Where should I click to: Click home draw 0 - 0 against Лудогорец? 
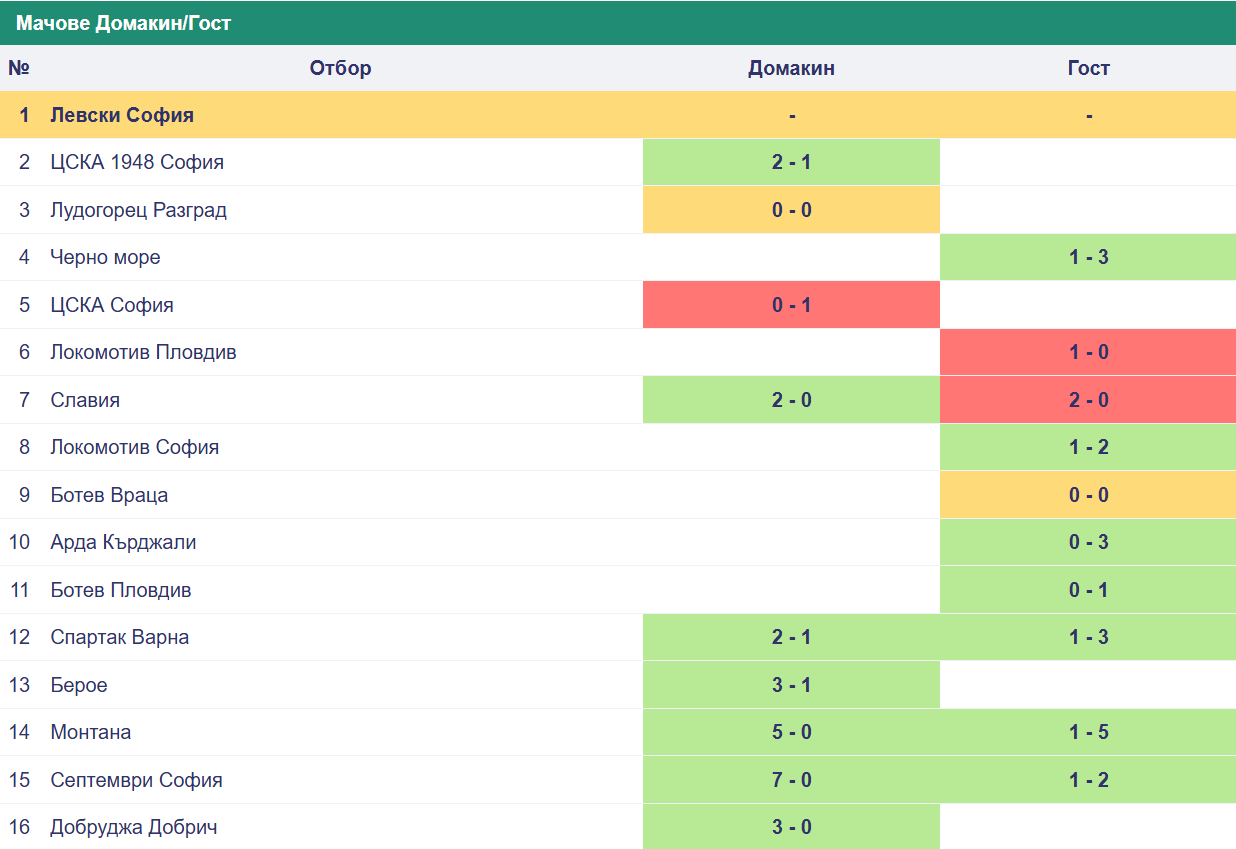click(x=791, y=210)
